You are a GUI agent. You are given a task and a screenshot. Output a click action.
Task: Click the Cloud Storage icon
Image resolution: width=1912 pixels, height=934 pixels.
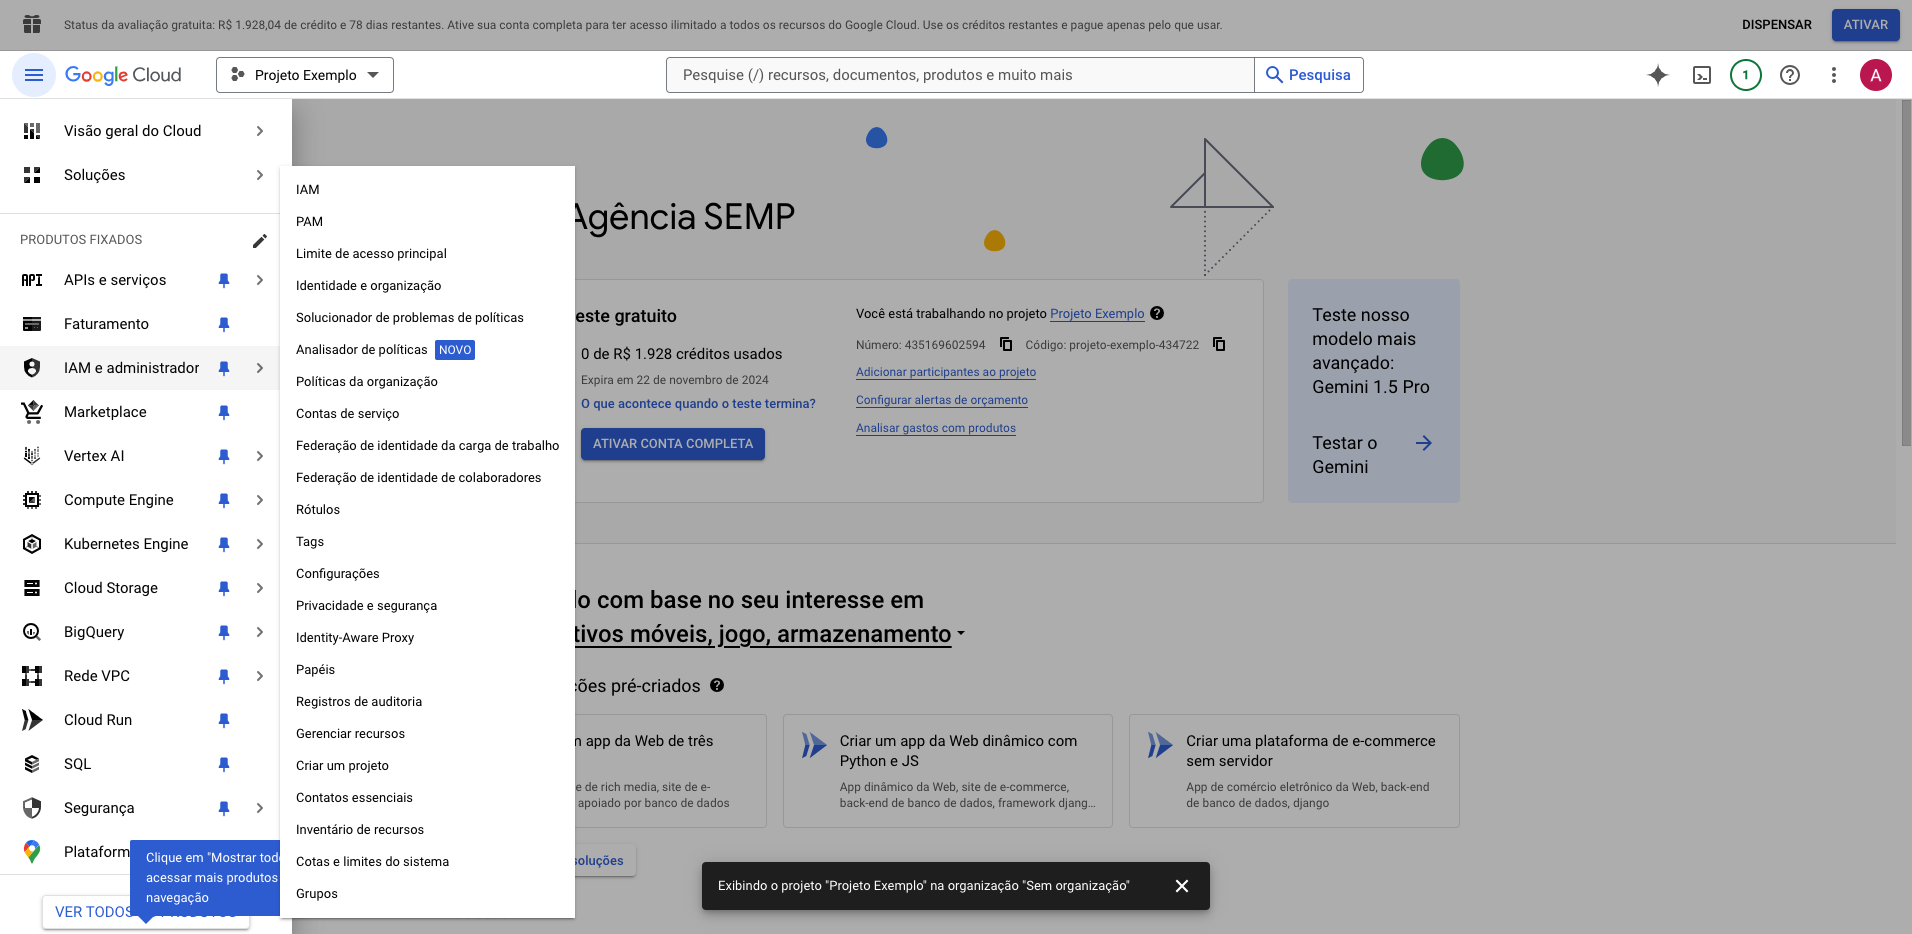tap(32, 588)
